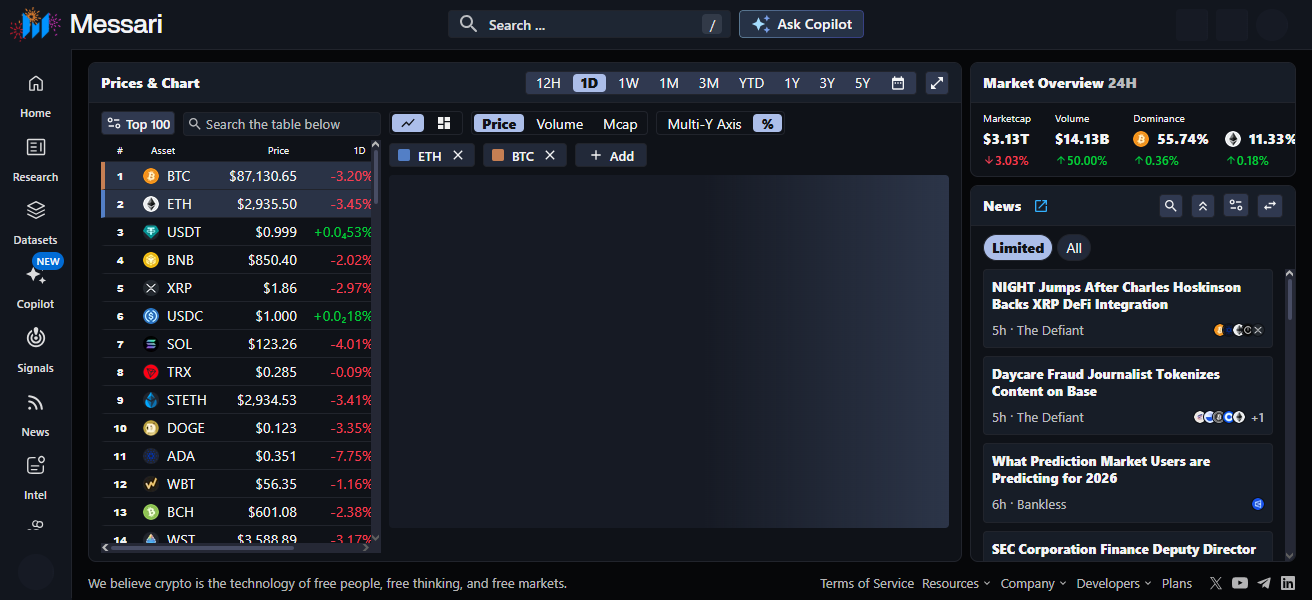
Task: Open the News filter settings icon
Action: [x=1237, y=206]
